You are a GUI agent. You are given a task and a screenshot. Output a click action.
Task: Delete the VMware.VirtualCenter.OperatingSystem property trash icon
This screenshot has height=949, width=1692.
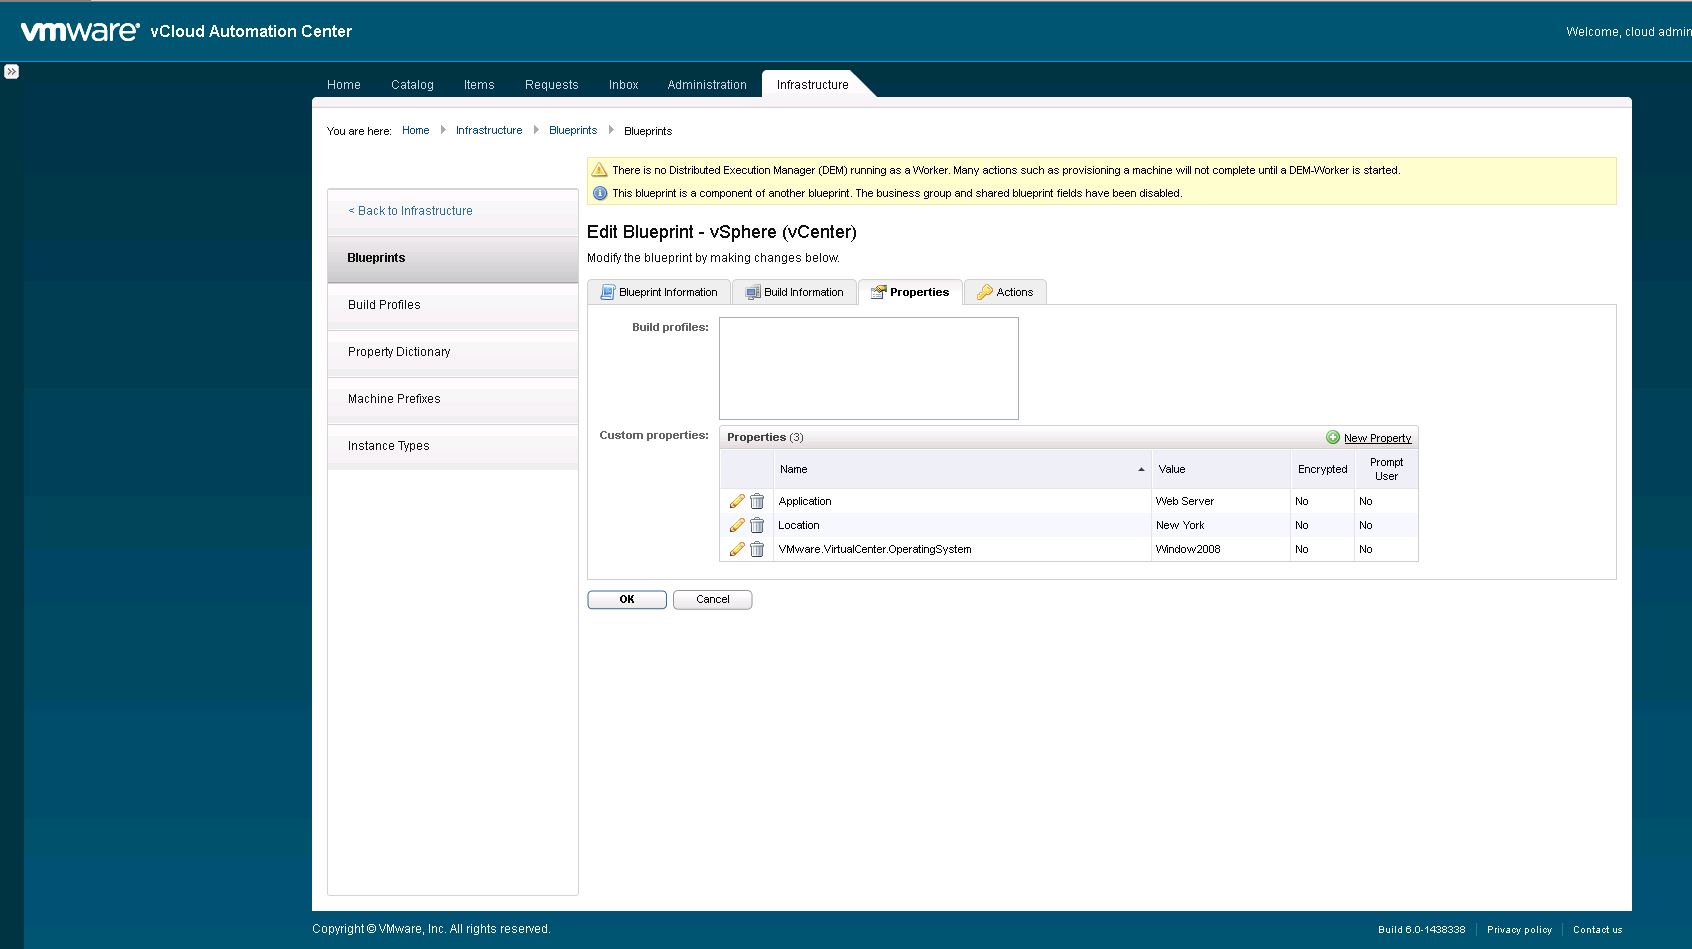(757, 549)
